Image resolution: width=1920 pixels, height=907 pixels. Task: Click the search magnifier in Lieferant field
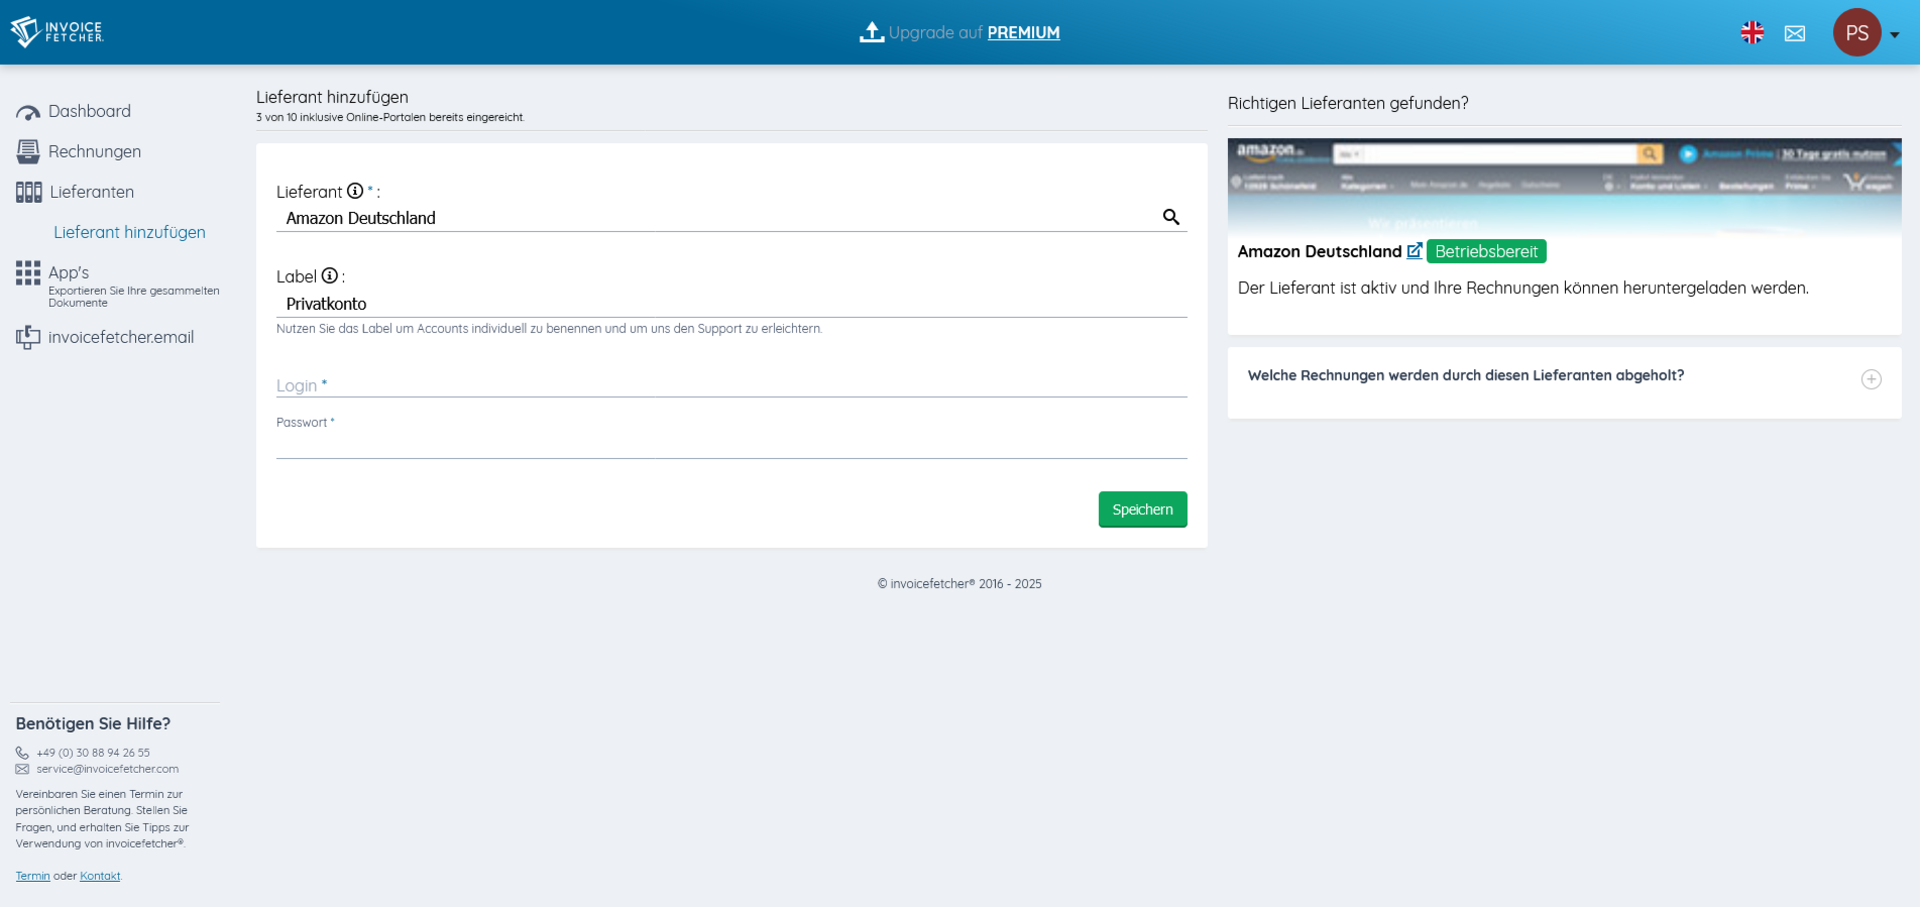1171,217
